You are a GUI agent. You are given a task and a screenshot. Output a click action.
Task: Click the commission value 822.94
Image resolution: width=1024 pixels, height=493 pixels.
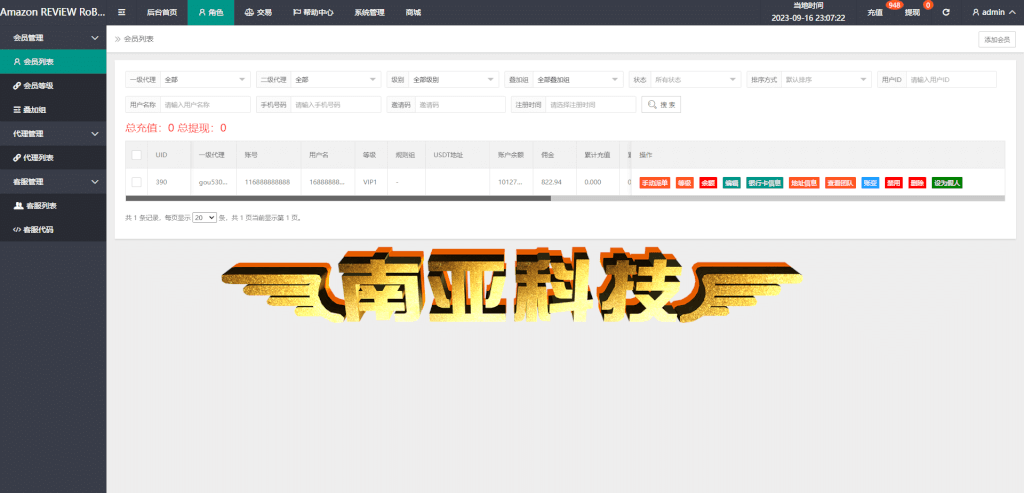(552, 182)
